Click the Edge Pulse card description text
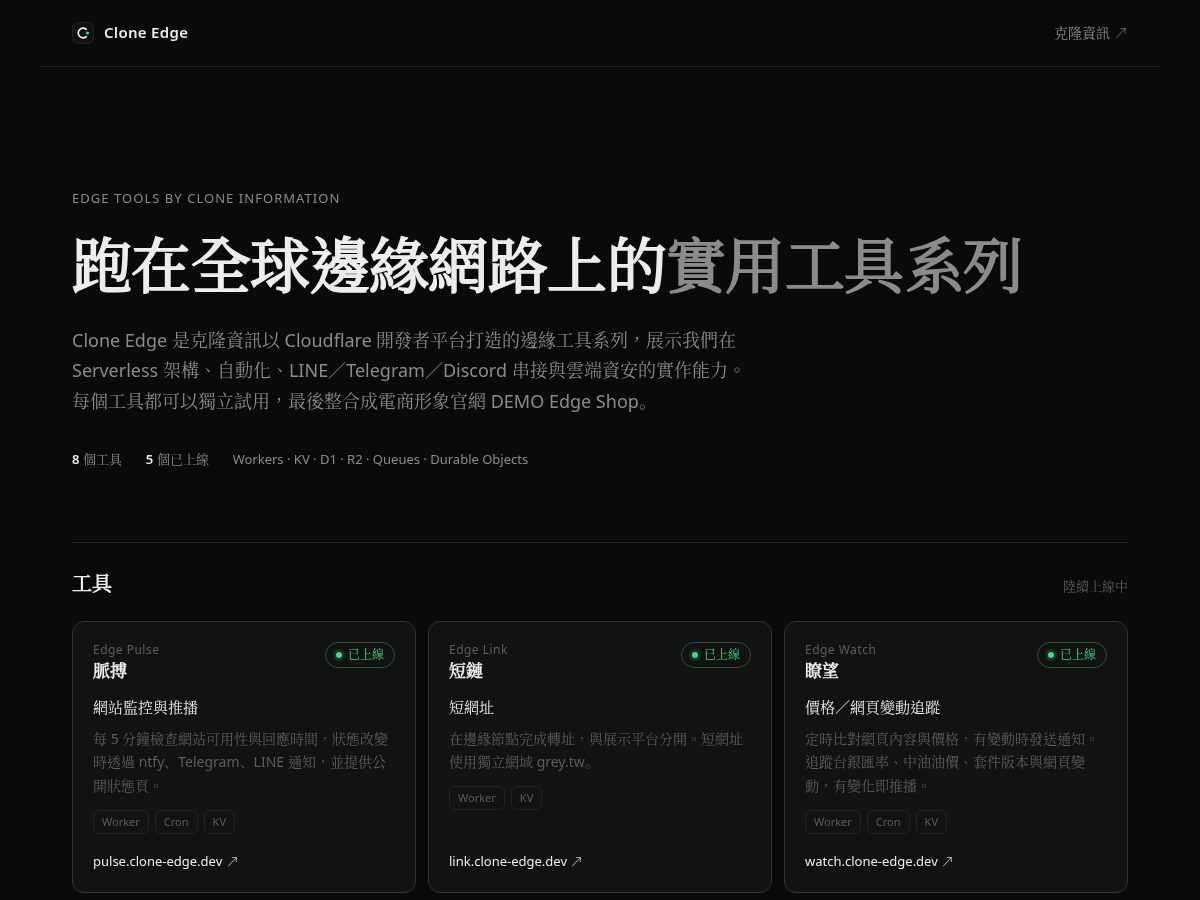 240,762
